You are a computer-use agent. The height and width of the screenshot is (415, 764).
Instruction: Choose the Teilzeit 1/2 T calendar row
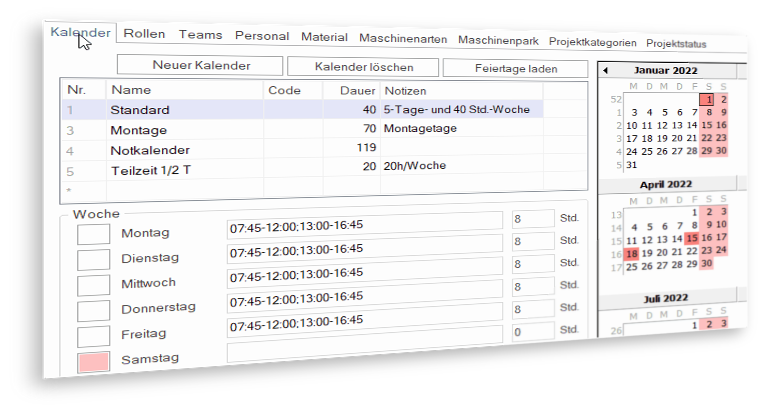153,168
